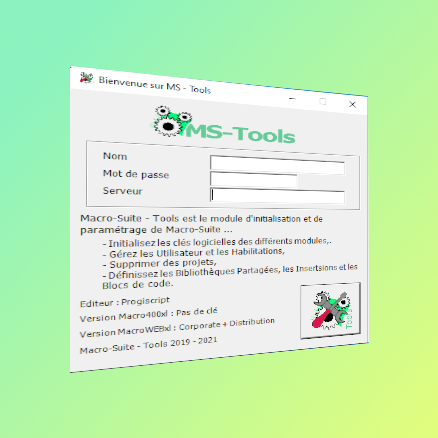Click the Version Macro400xl text line
This screenshot has width=438, height=438.
pos(149,315)
